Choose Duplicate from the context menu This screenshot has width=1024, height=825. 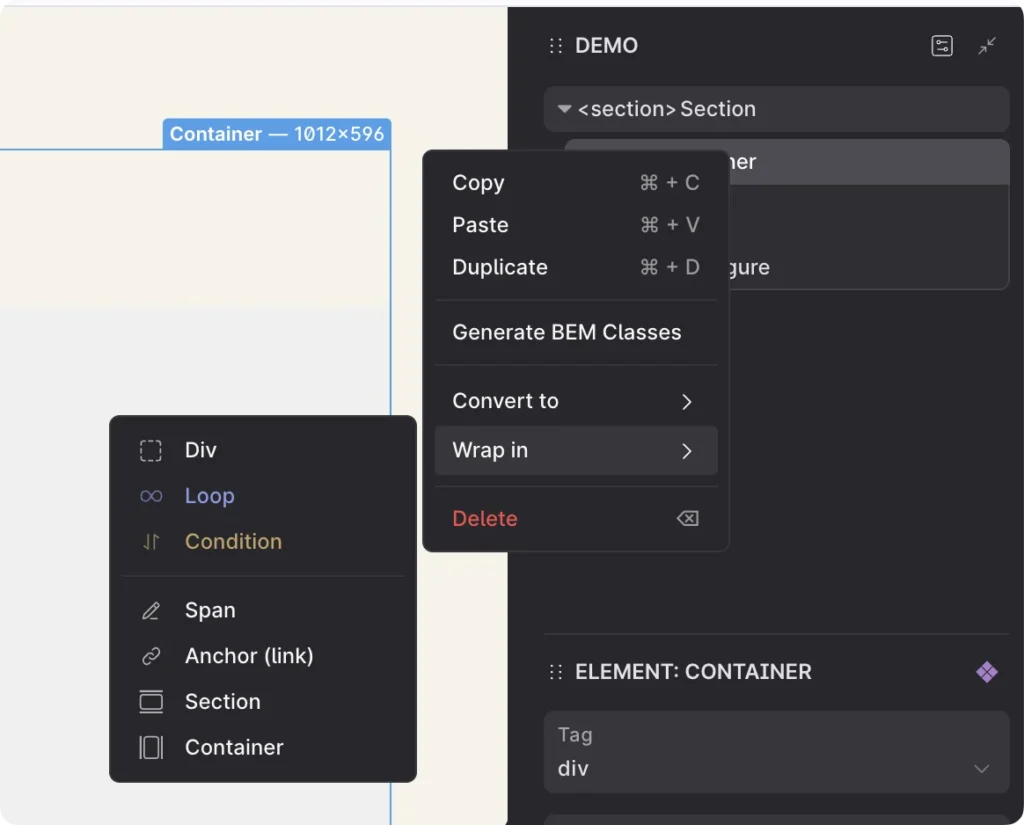tap(576, 267)
